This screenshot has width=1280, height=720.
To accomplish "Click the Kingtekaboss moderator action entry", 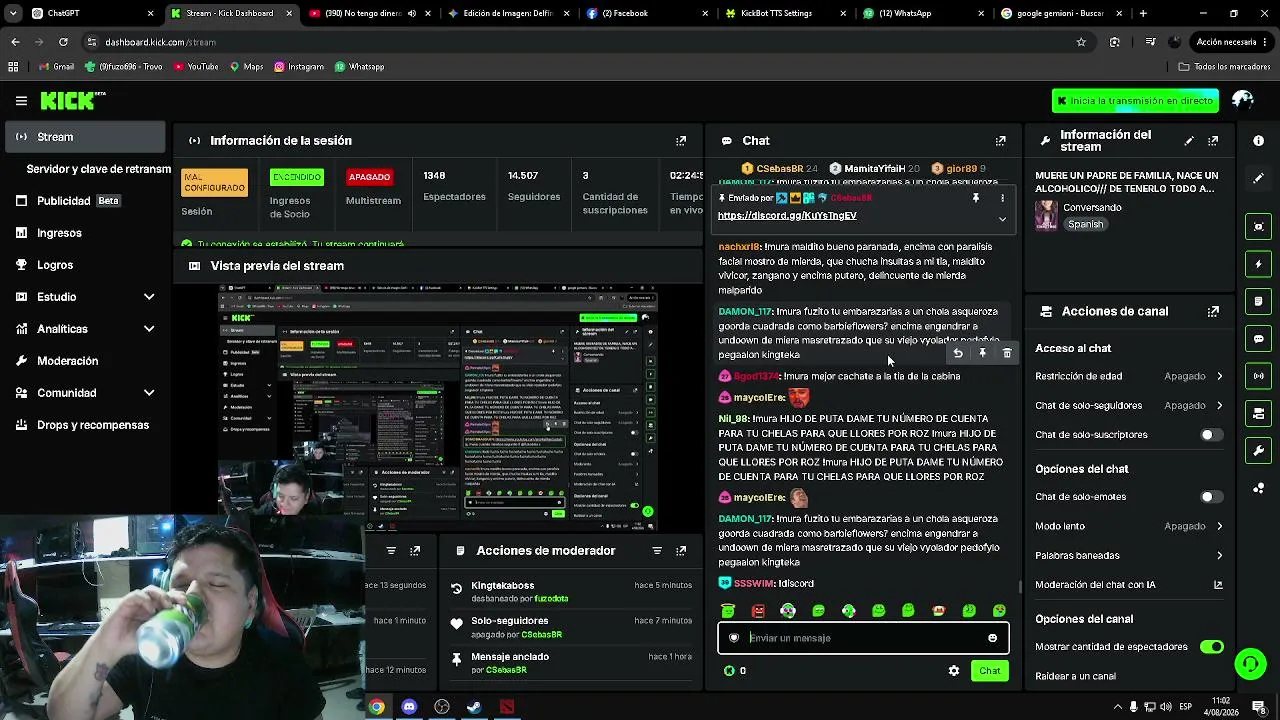I will [x=570, y=592].
